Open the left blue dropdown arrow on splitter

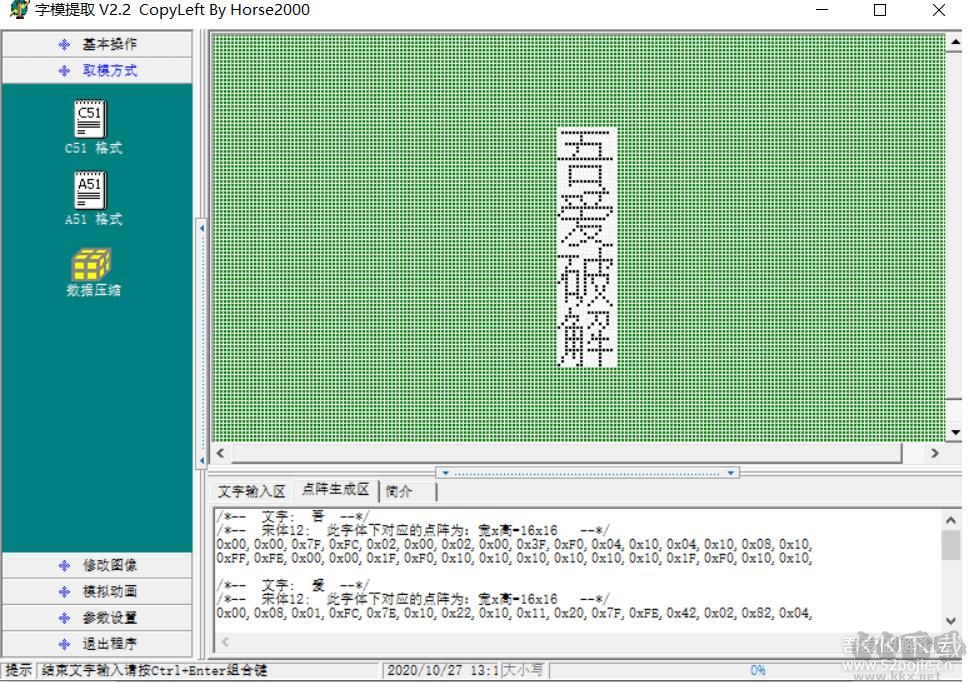point(443,473)
